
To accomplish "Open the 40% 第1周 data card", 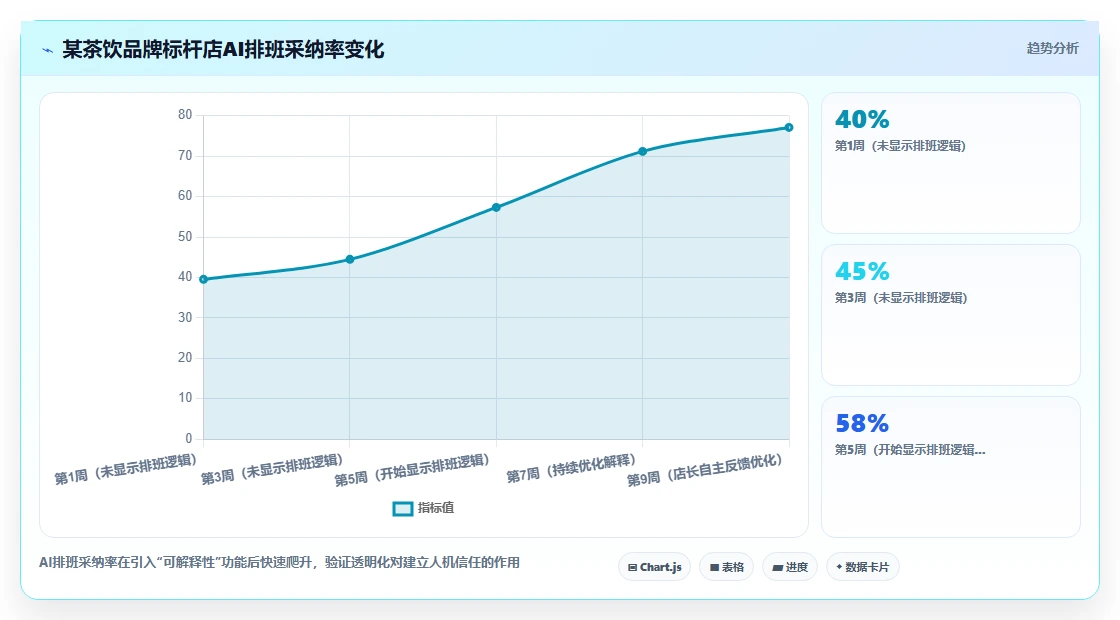I will (x=951, y=163).
